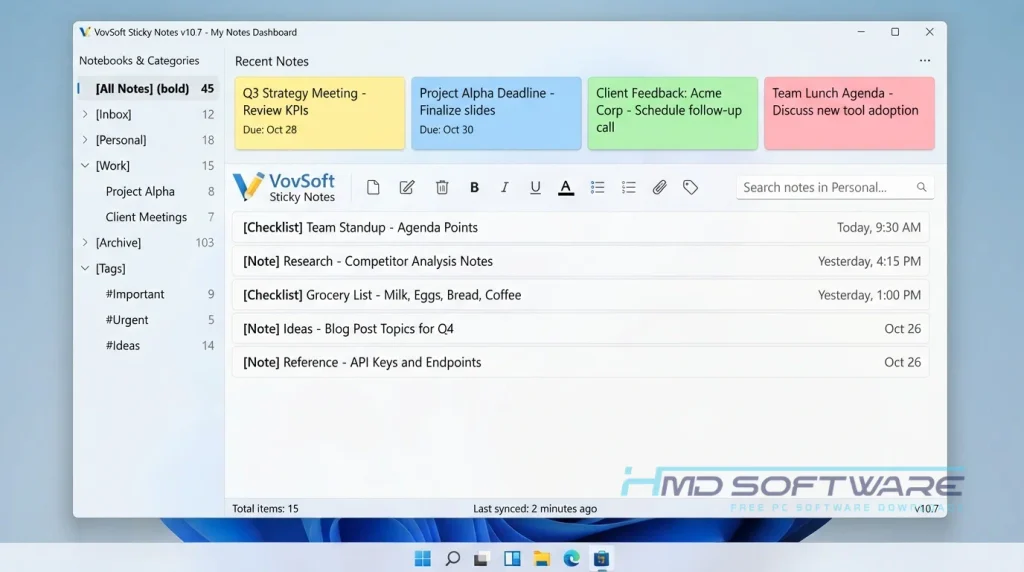This screenshot has height=572, width=1024.
Task: Insert a bulleted list
Action: point(598,187)
